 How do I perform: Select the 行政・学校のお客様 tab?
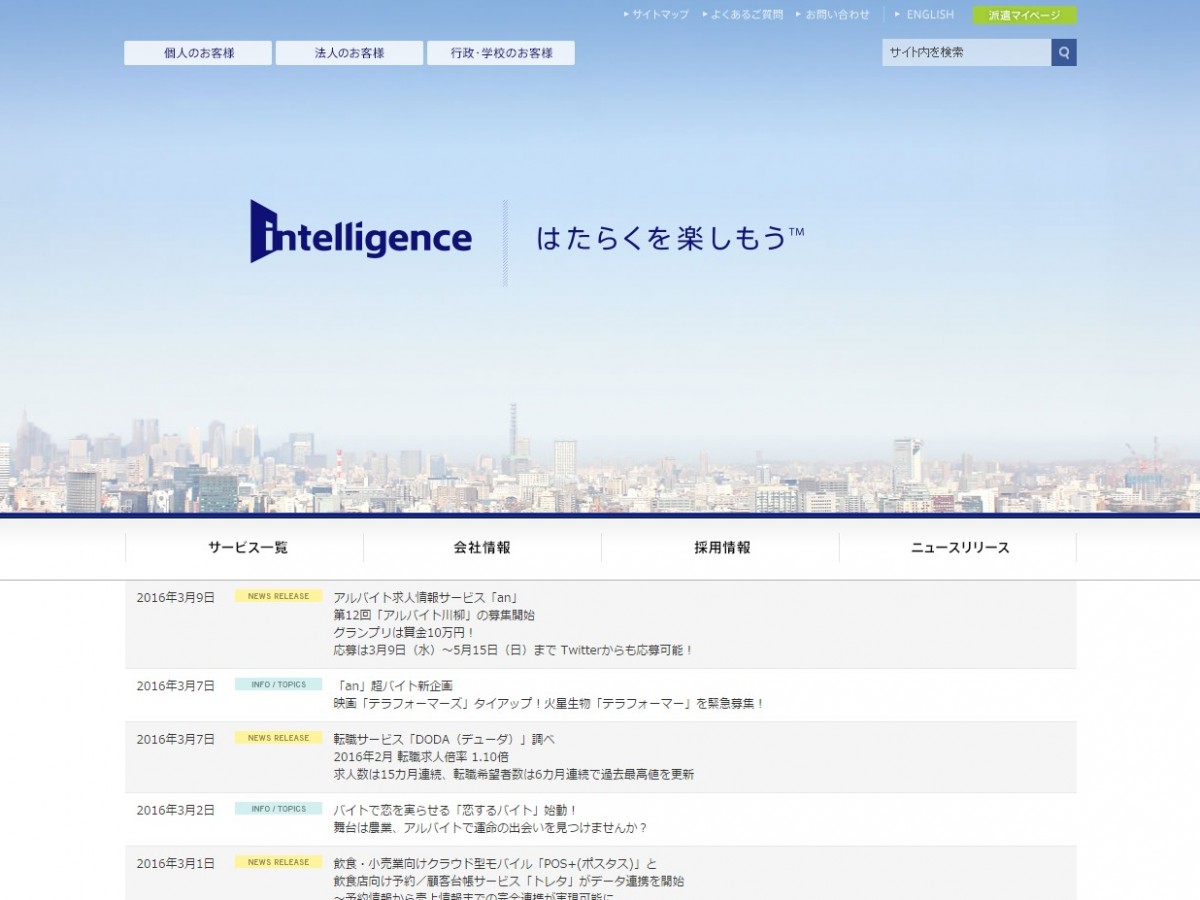tap(501, 53)
